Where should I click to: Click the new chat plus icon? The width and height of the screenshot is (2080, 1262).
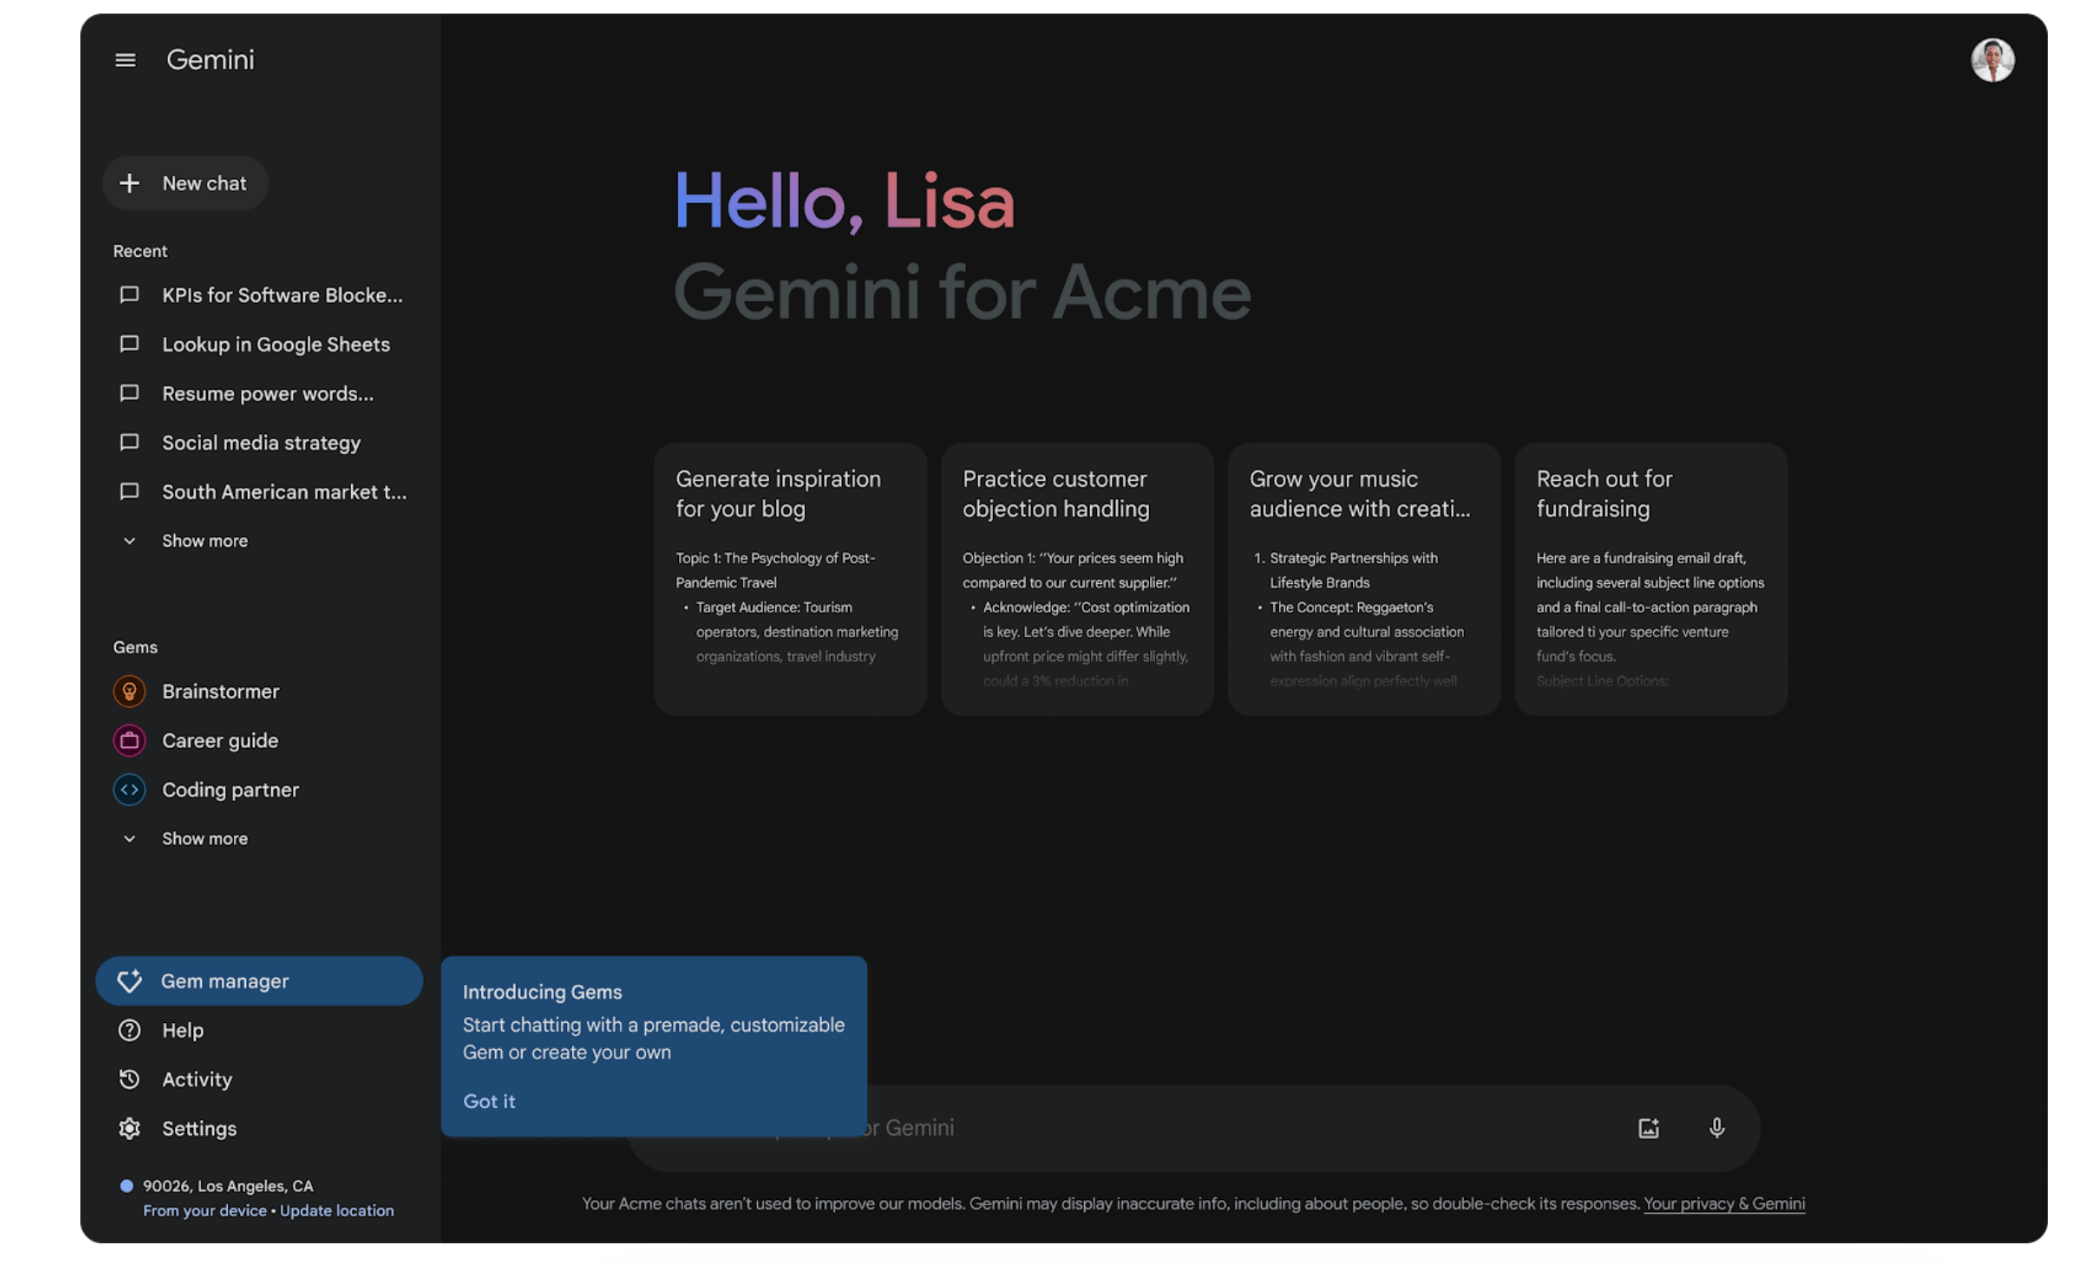point(129,181)
